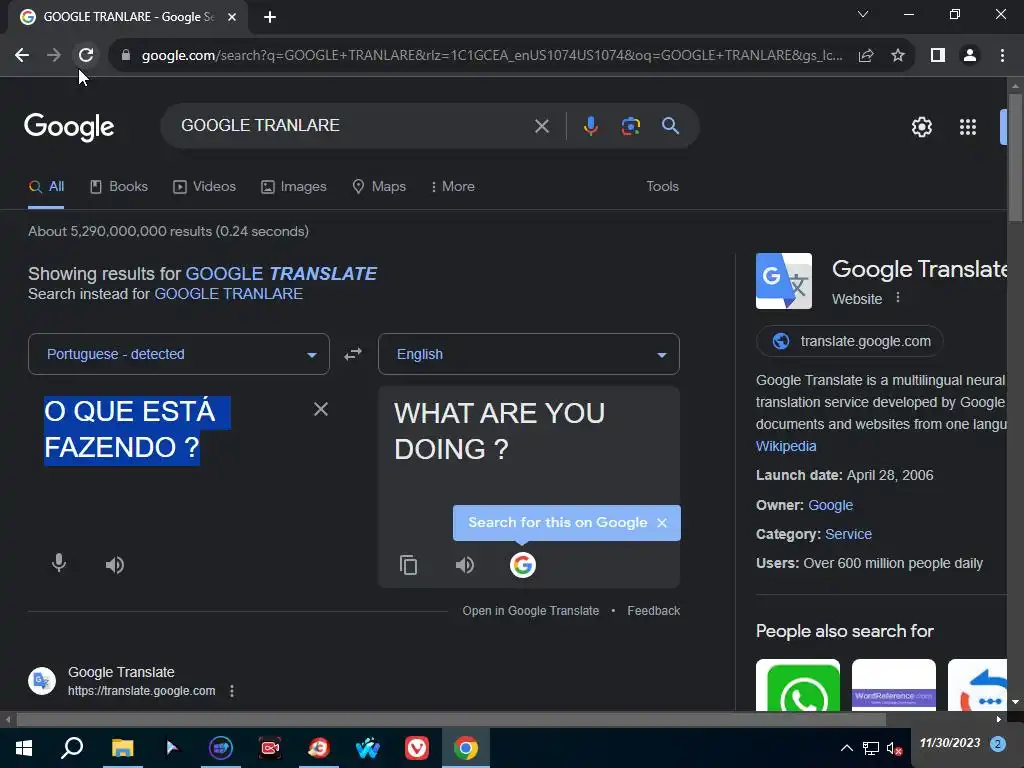
Task: Click the browser forward arrow
Action: [54, 56]
